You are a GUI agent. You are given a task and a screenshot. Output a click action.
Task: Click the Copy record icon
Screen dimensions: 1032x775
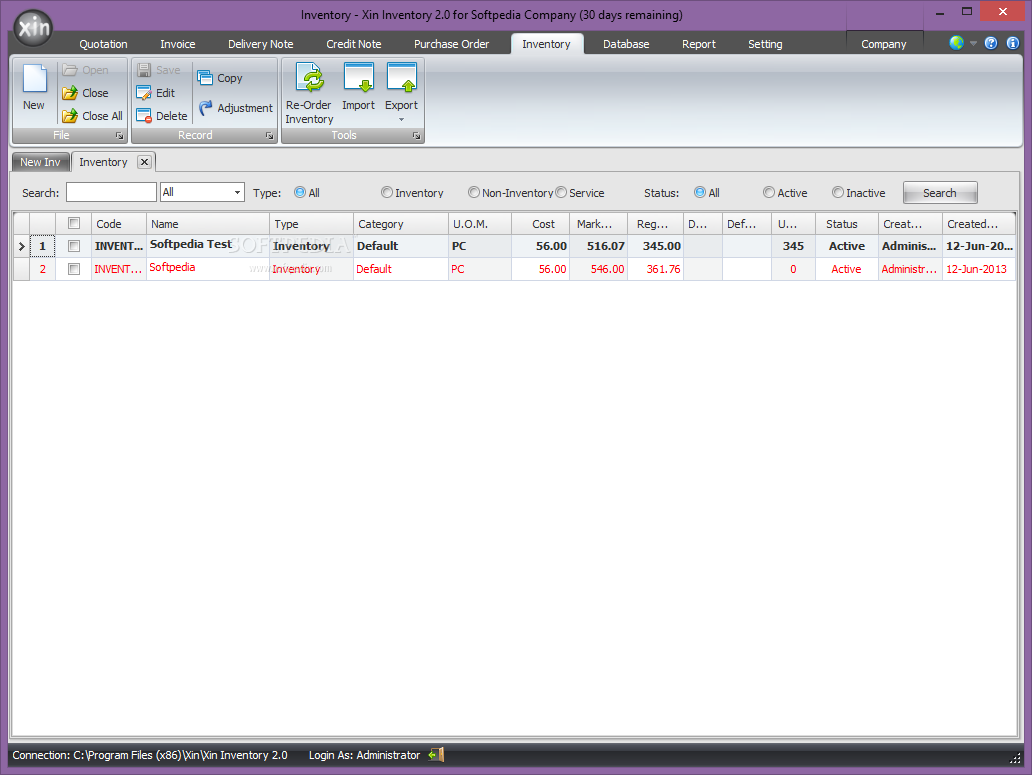pos(205,78)
